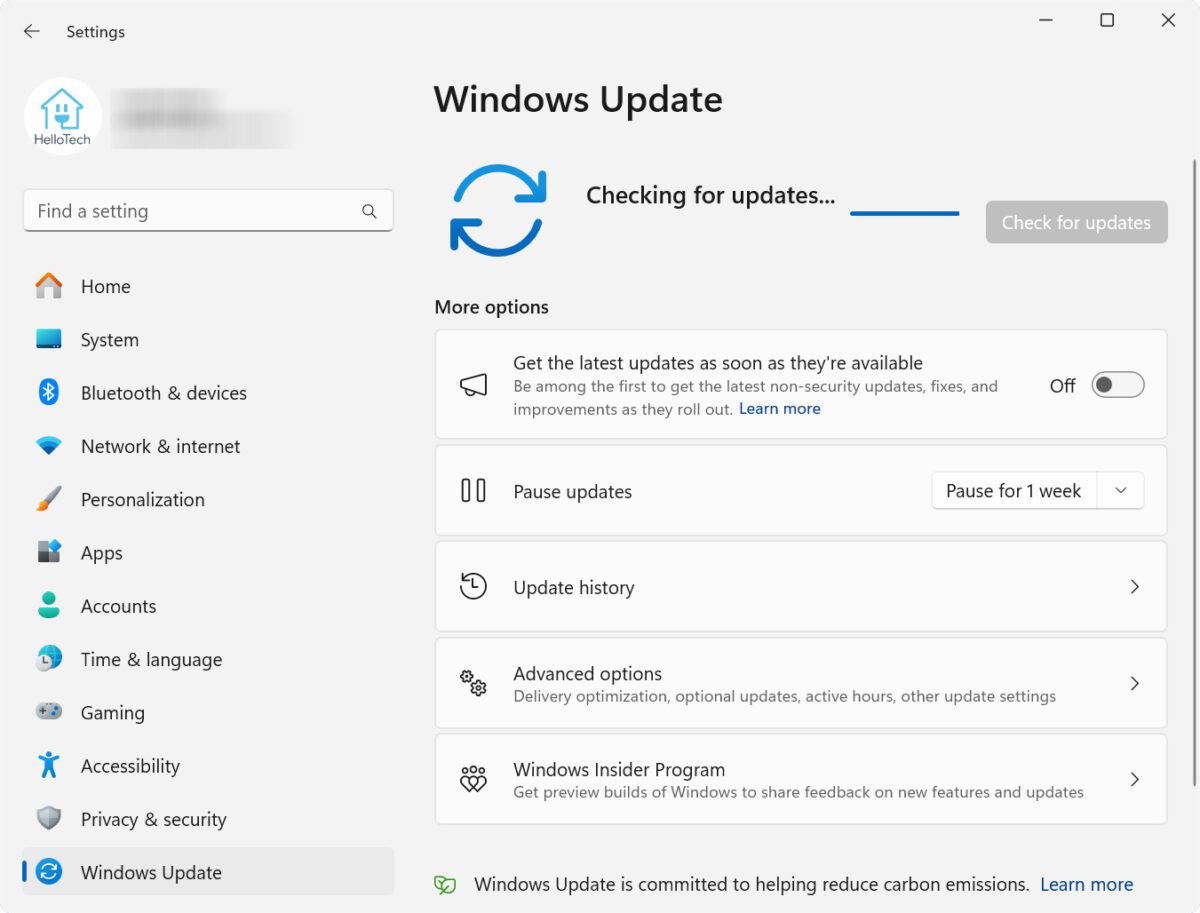Viewport: 1200px width, 913px height.
Task: Enable get latest updates toggle
Action: pyautogui.click(x=1117, y=385)
